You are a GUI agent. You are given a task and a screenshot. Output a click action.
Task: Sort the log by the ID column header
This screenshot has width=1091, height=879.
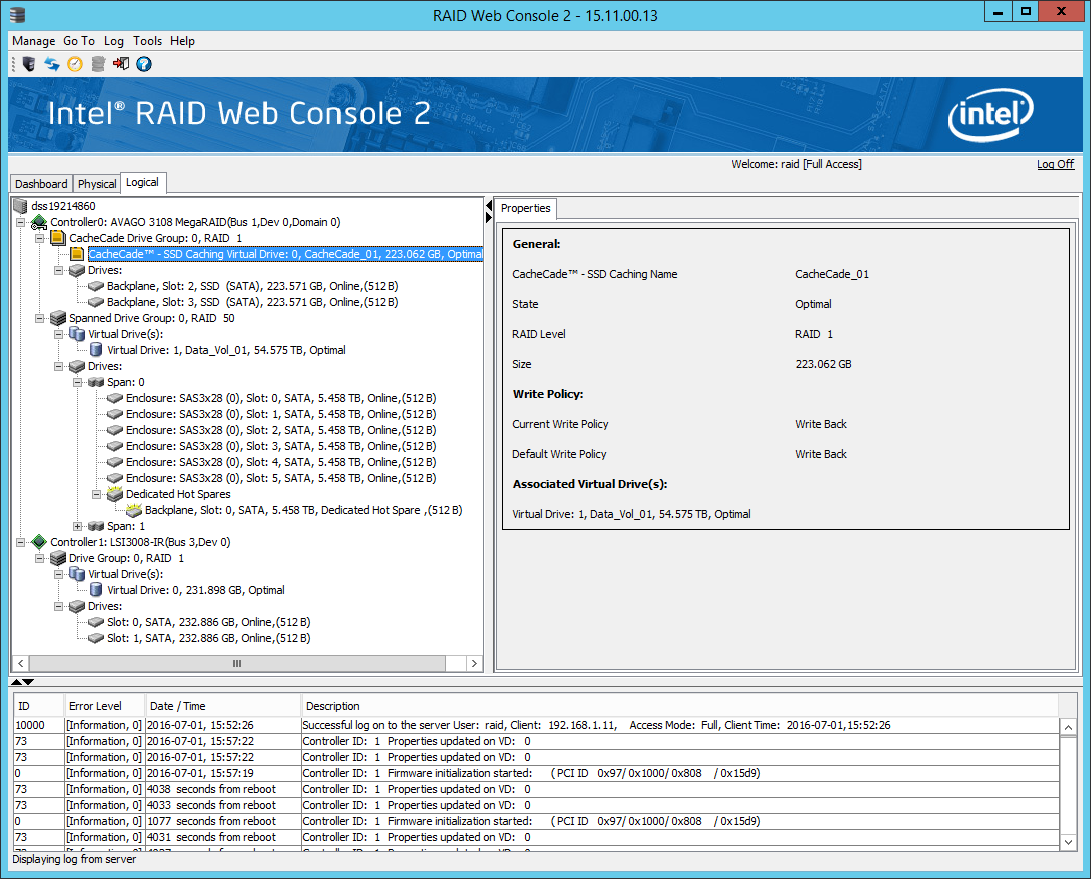[39, 706]
